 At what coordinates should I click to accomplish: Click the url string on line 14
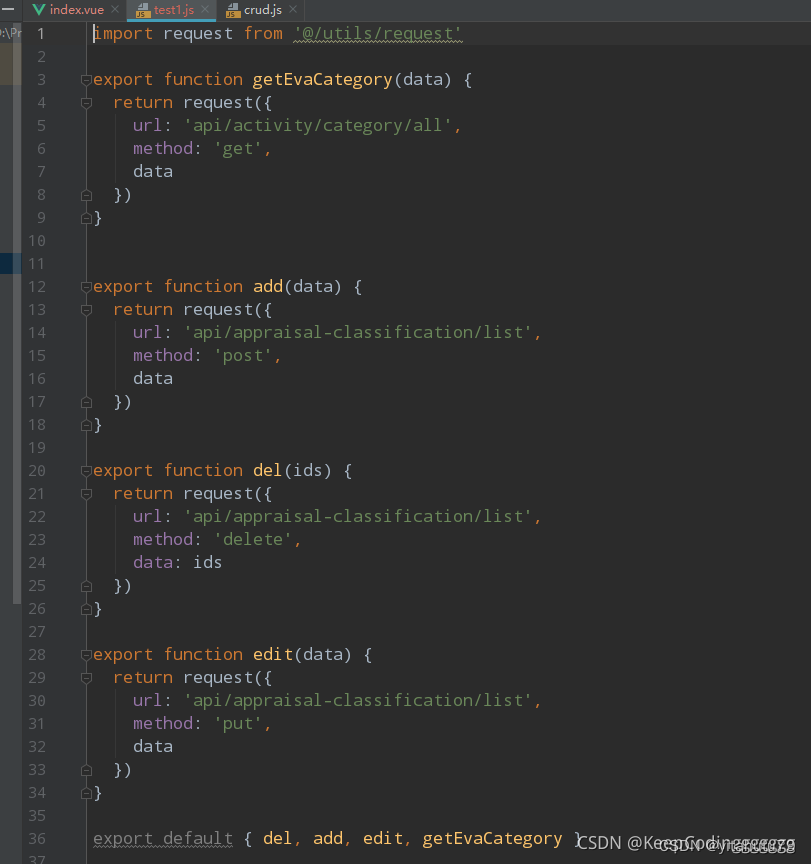coord(358,333)
